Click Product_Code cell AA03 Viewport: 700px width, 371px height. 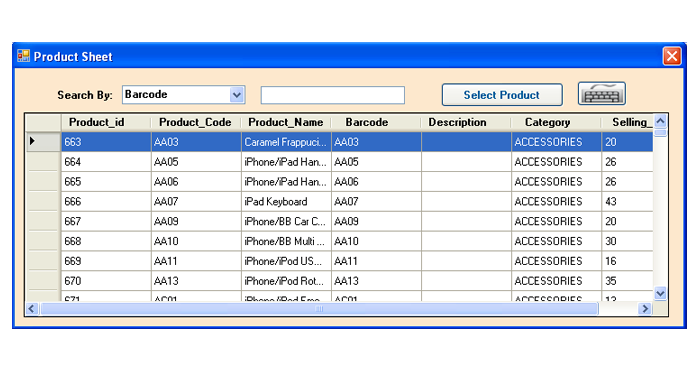click(196, 142)
